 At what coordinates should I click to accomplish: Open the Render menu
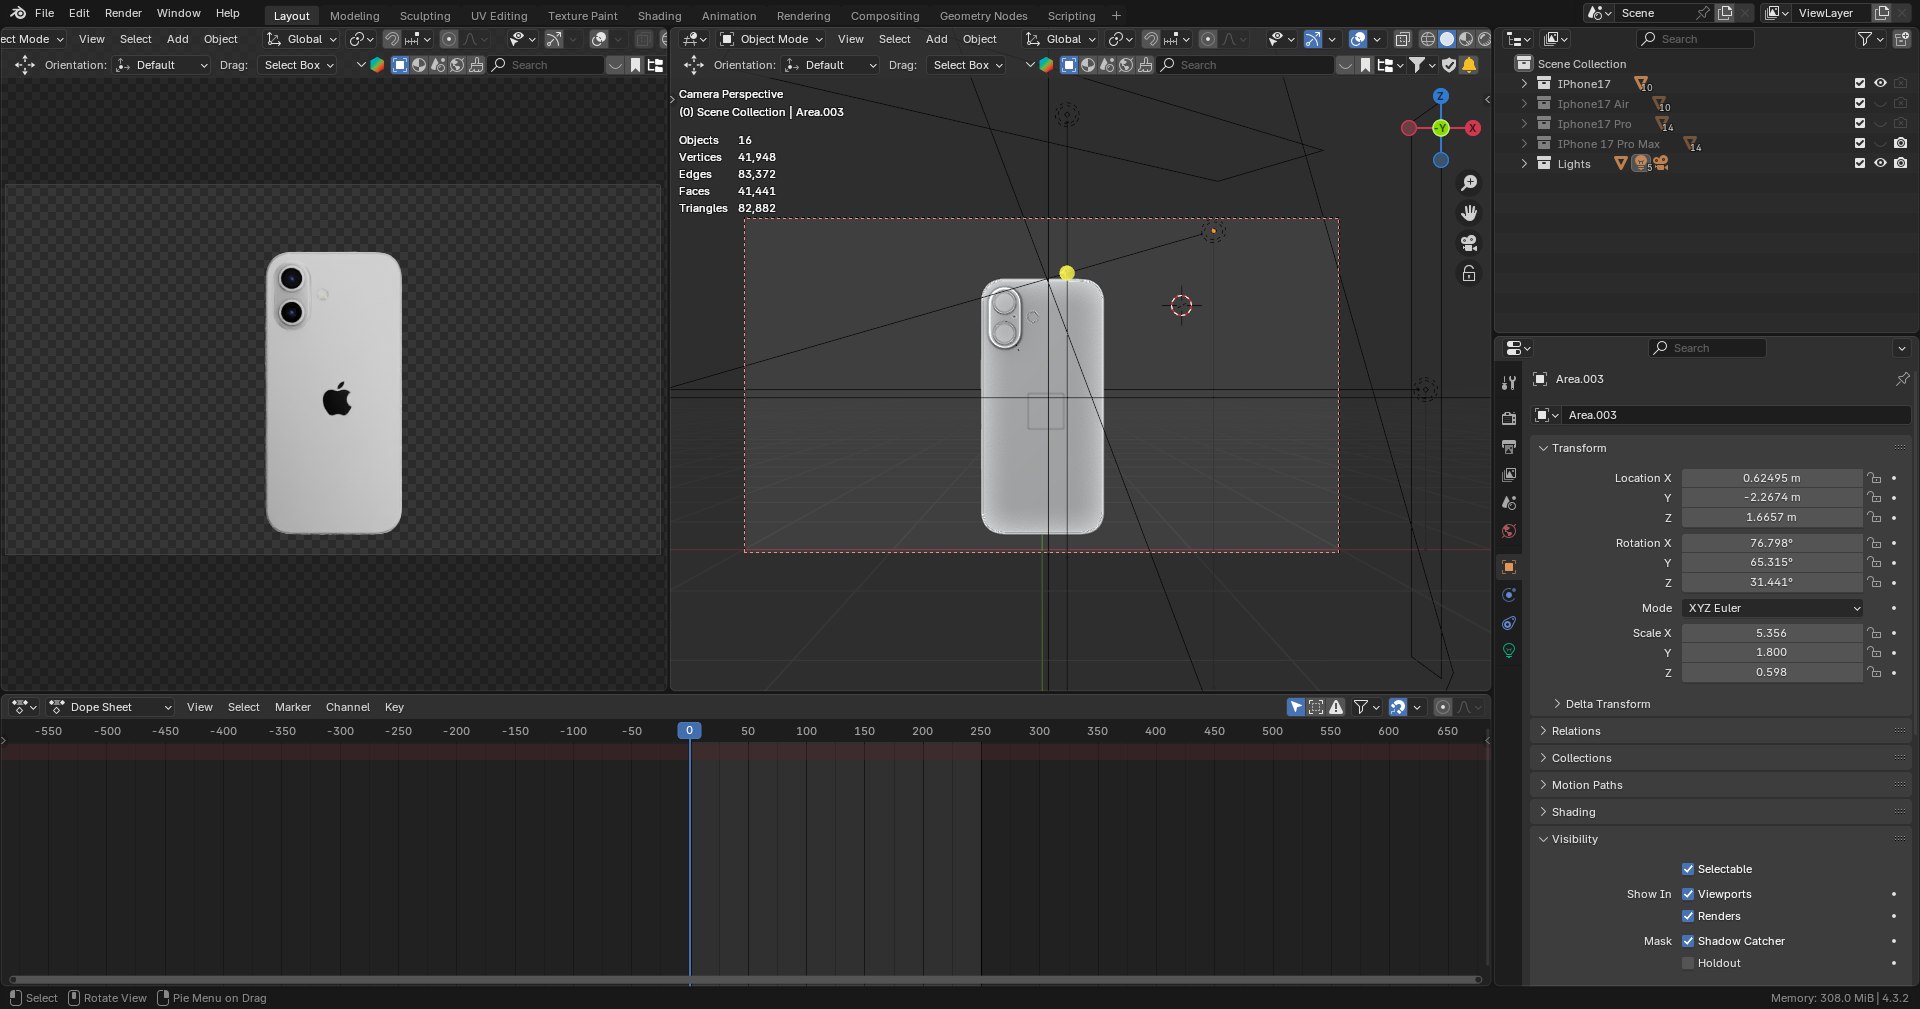click(x=123, y=13)
